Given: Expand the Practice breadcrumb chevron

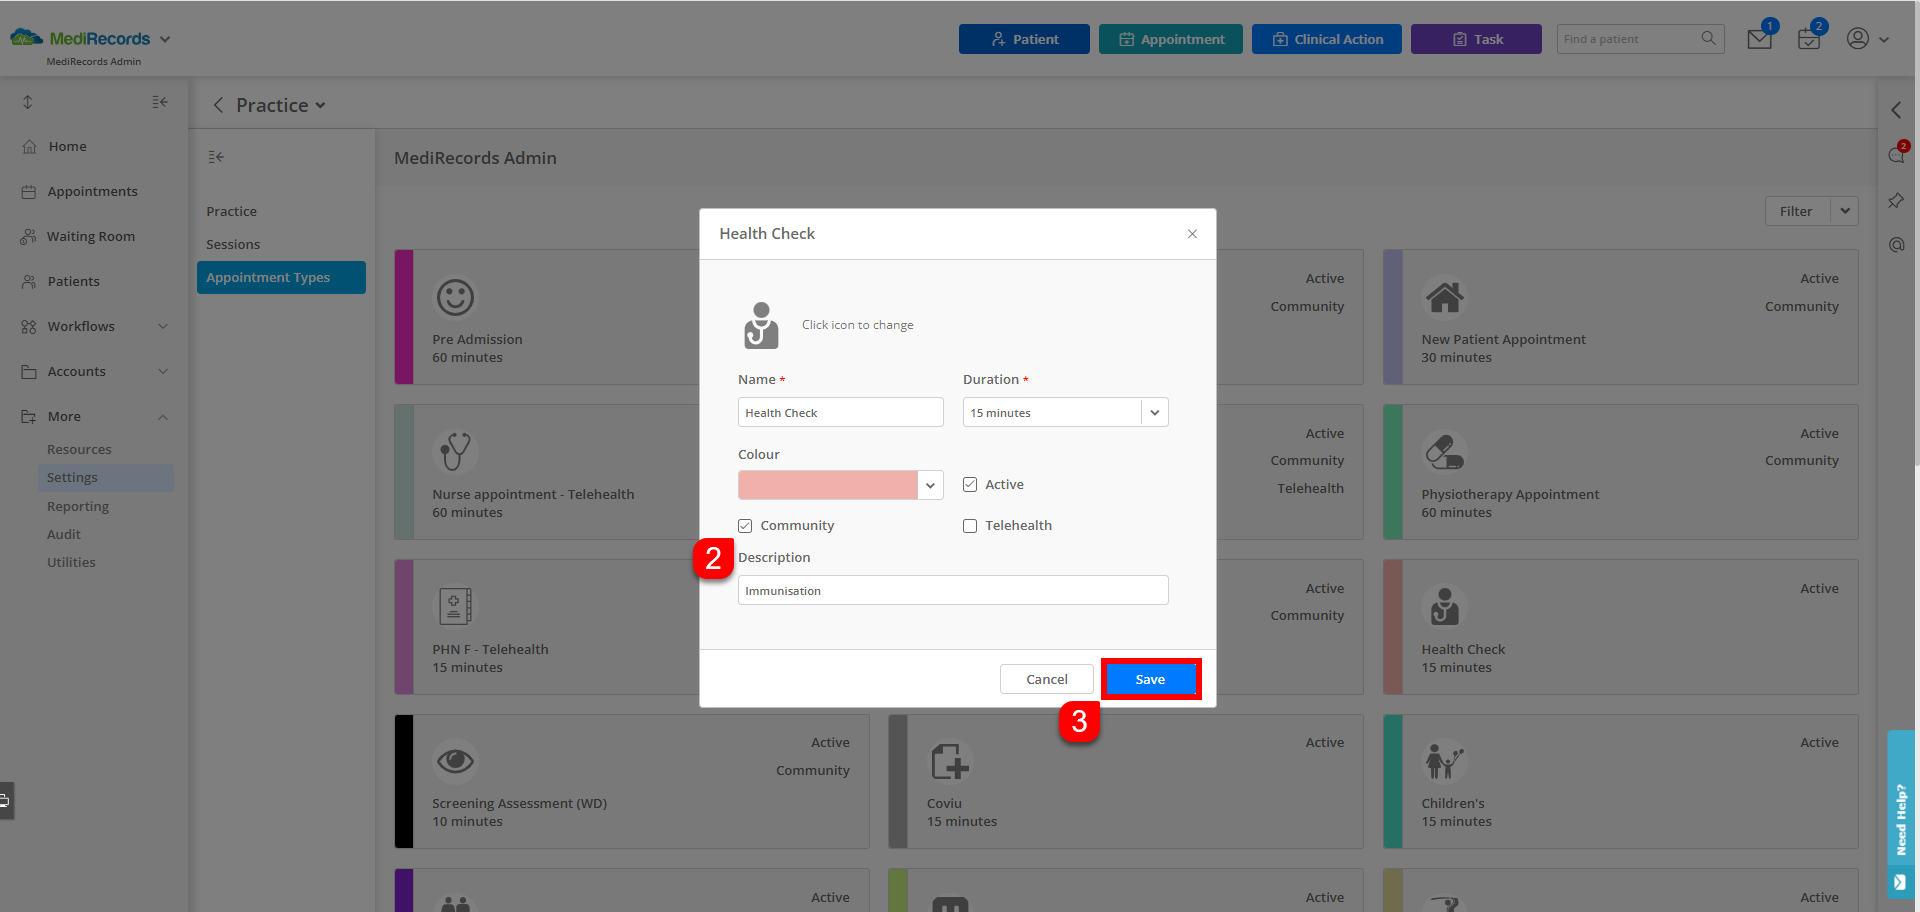Looking at the screenshot, I should coord(321,105).
